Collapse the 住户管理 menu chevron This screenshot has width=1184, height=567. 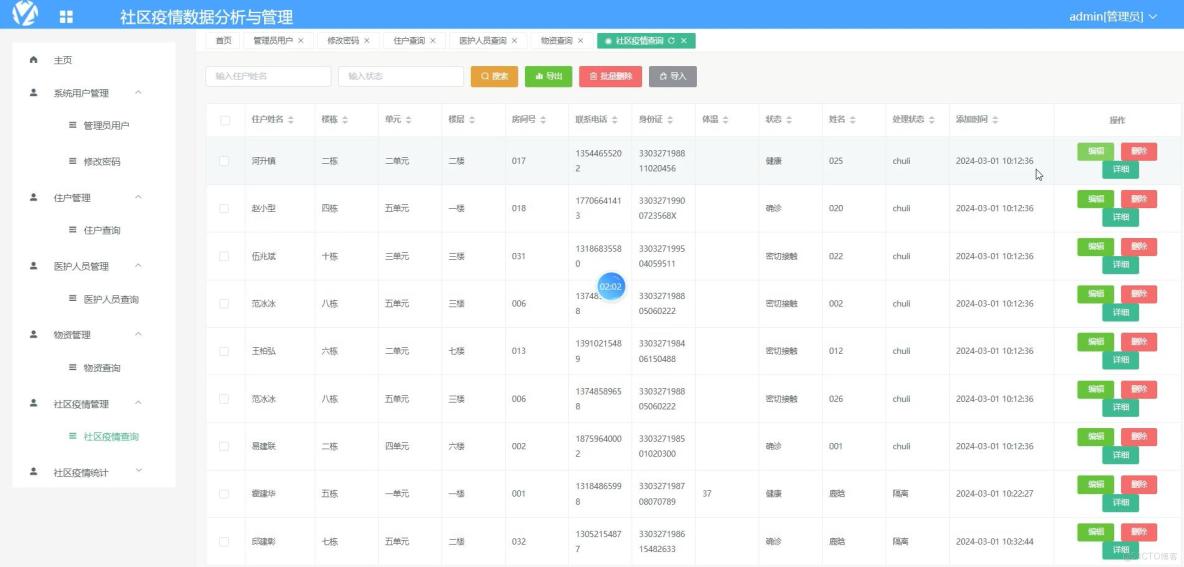point(138,196)
